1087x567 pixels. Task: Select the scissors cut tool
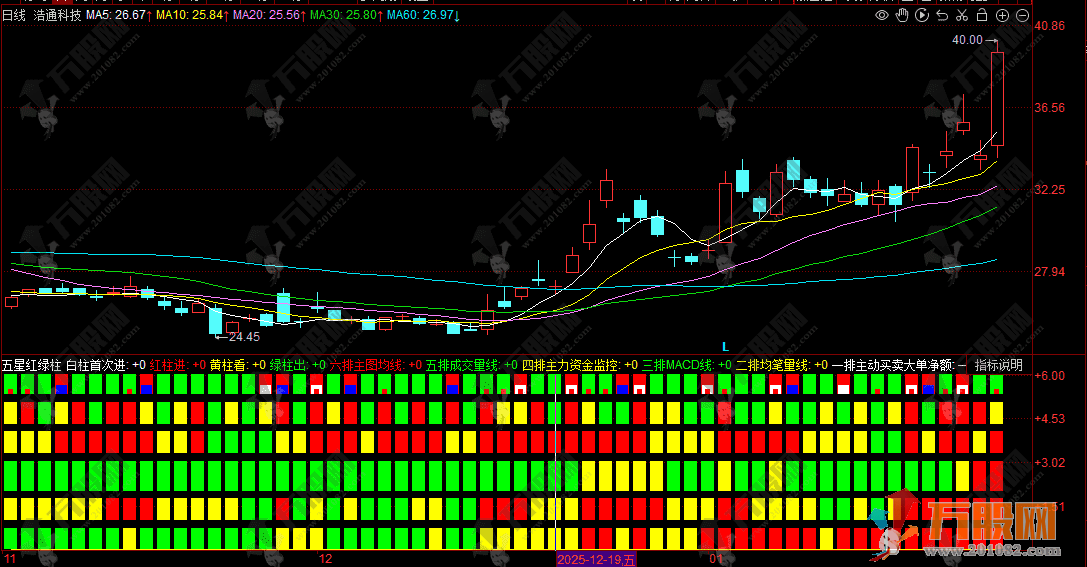coord(962,16)
